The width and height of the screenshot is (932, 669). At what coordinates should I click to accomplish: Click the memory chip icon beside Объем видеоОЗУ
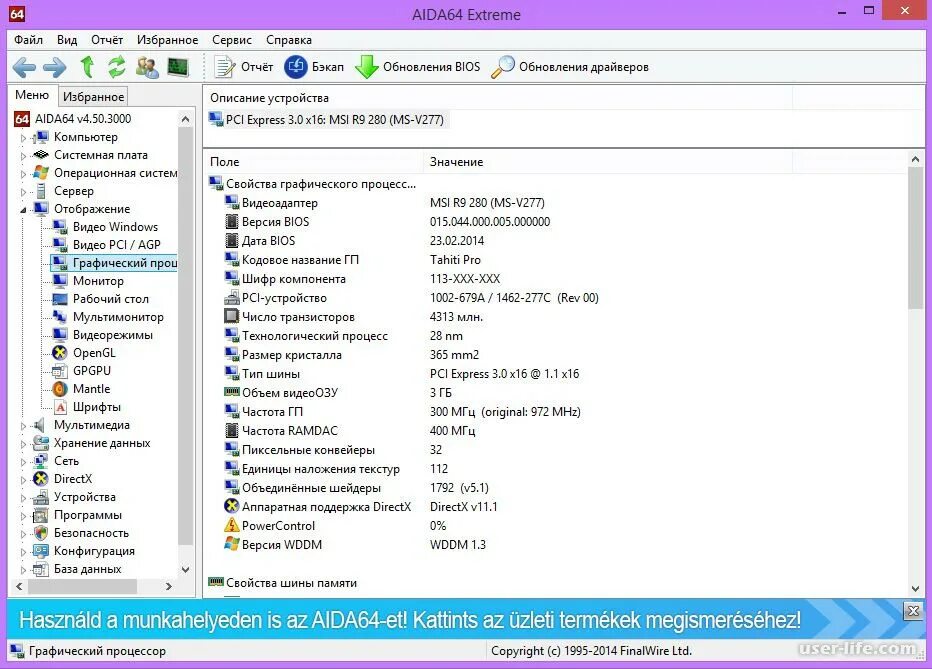231,392
